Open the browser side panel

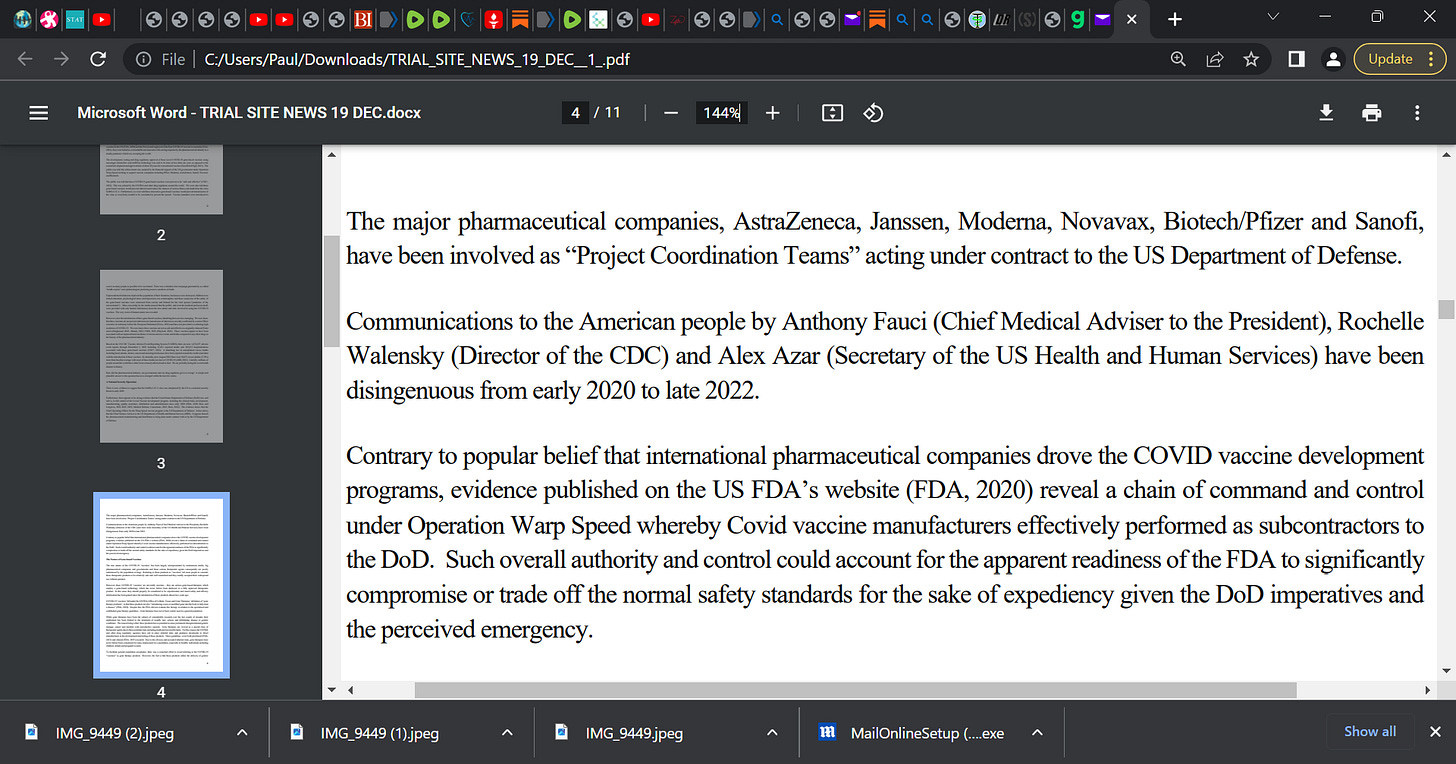click(1296, 59)
